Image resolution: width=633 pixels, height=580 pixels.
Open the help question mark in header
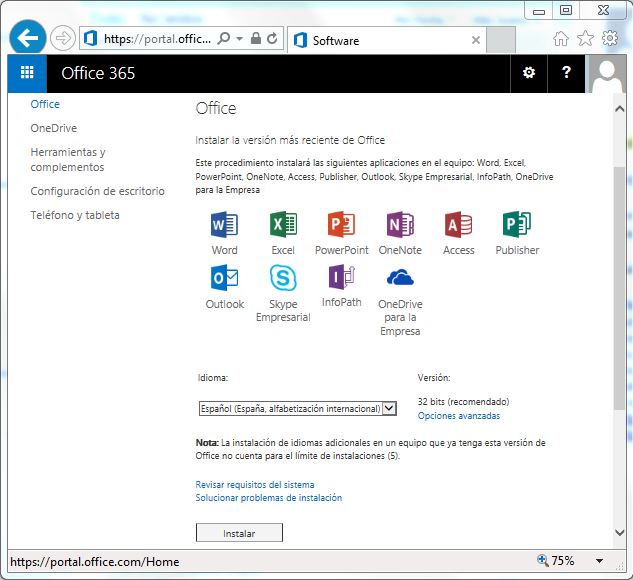point(566,73)
